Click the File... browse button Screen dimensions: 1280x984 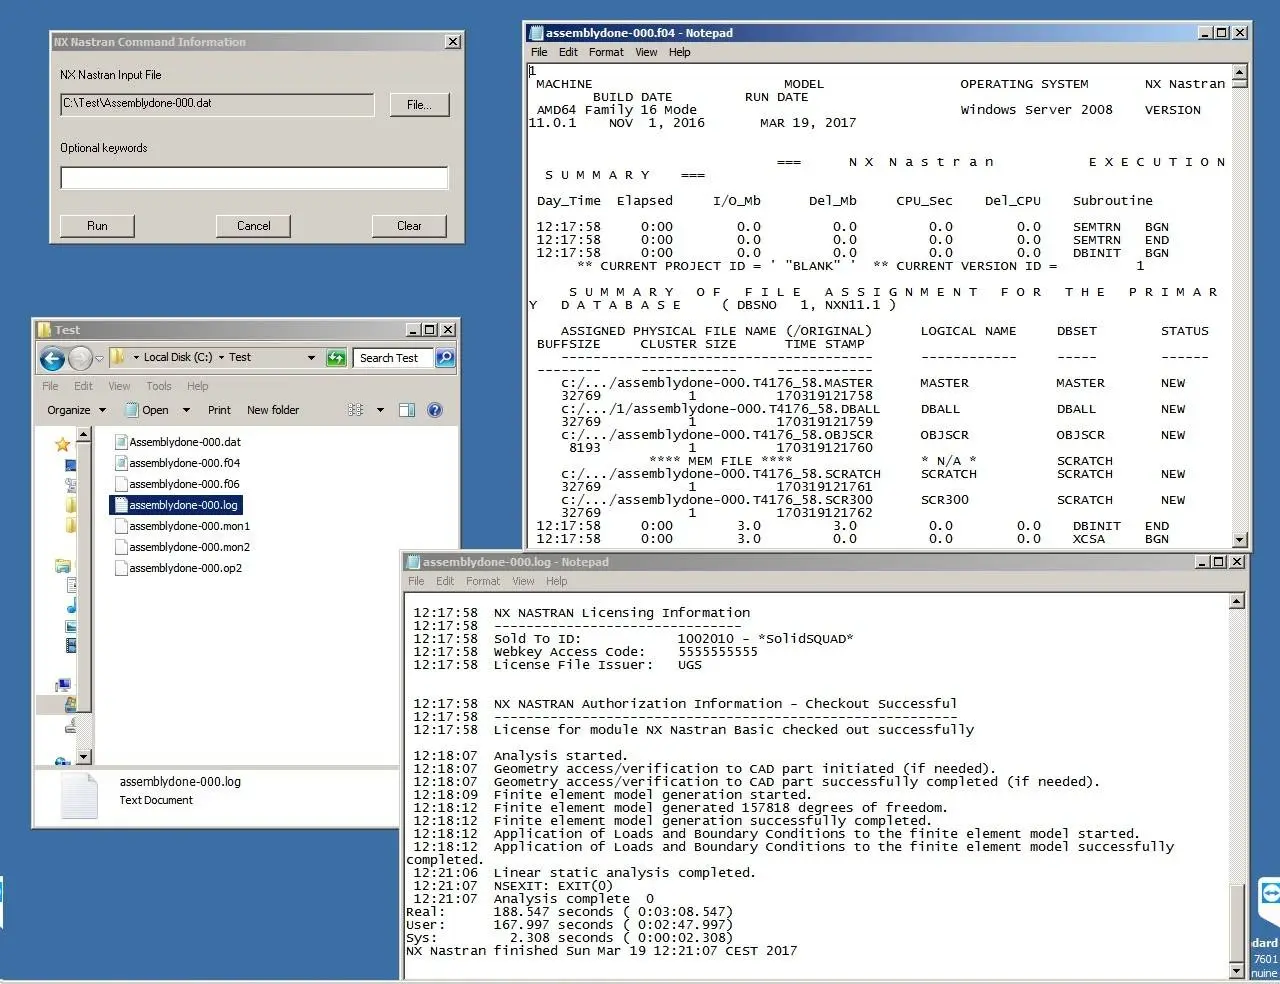click(x=419, y=105)
